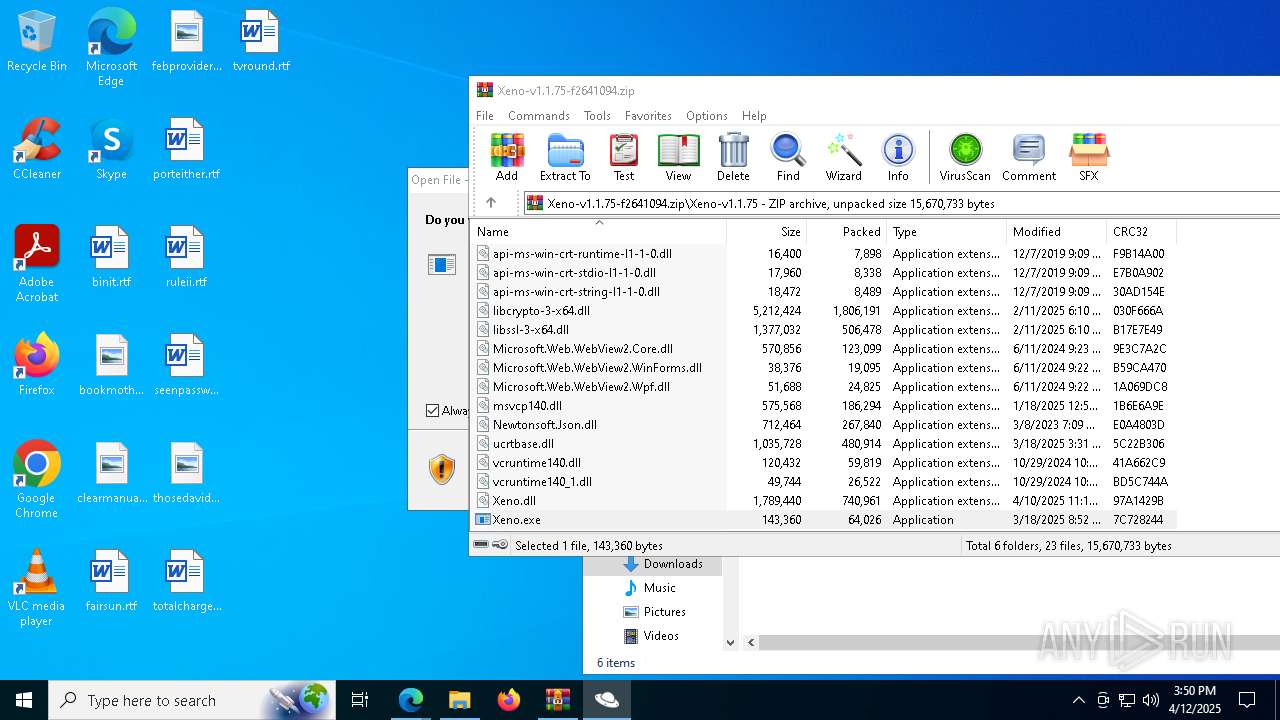
Task: Open the Favorites menu
Action: click(648, 116)
